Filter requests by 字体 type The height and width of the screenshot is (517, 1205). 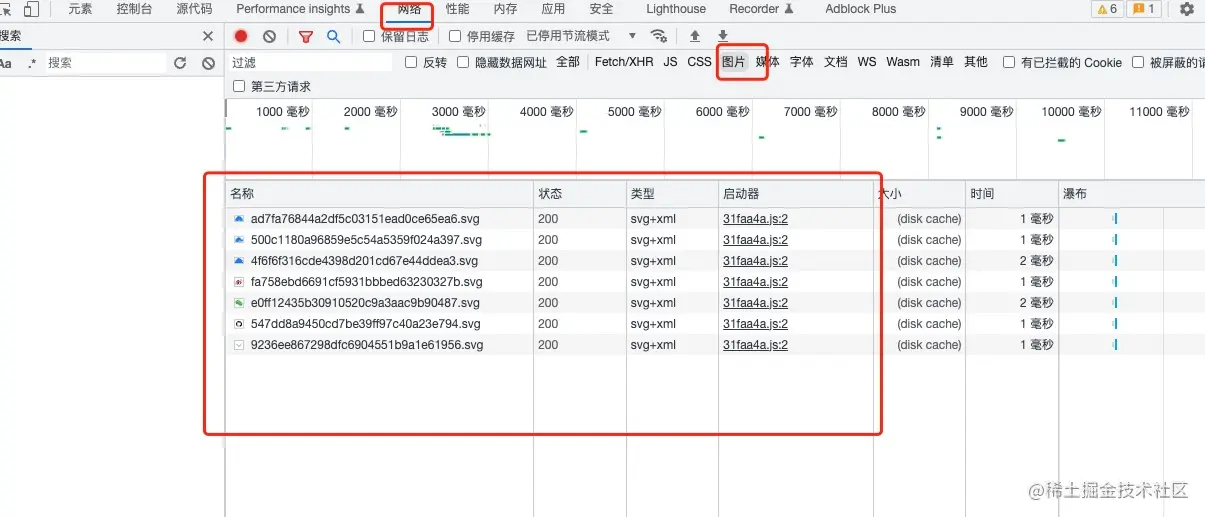(x=802, y=62)
